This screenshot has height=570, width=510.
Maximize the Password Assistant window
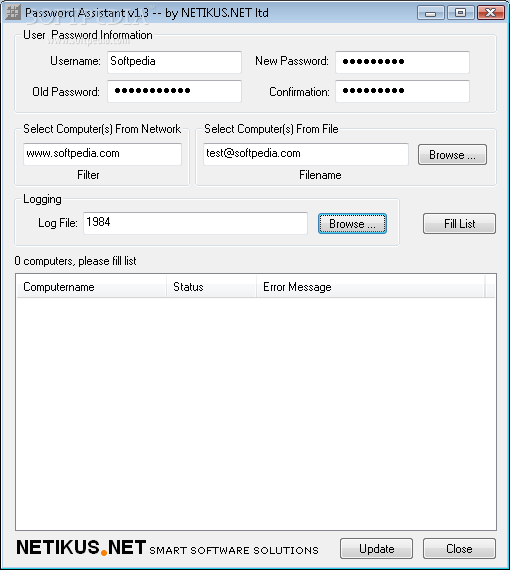pos(460,13)
